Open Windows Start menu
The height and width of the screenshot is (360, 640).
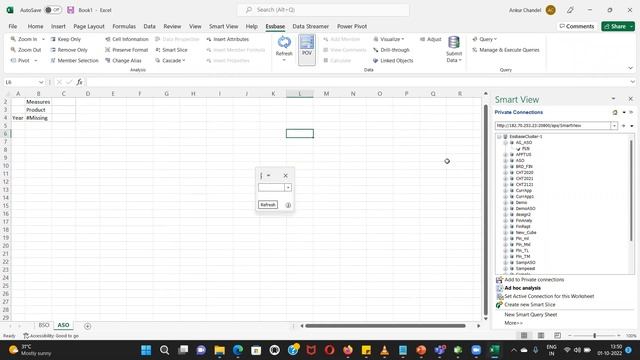pyautogui.click(x=146, y=350)
